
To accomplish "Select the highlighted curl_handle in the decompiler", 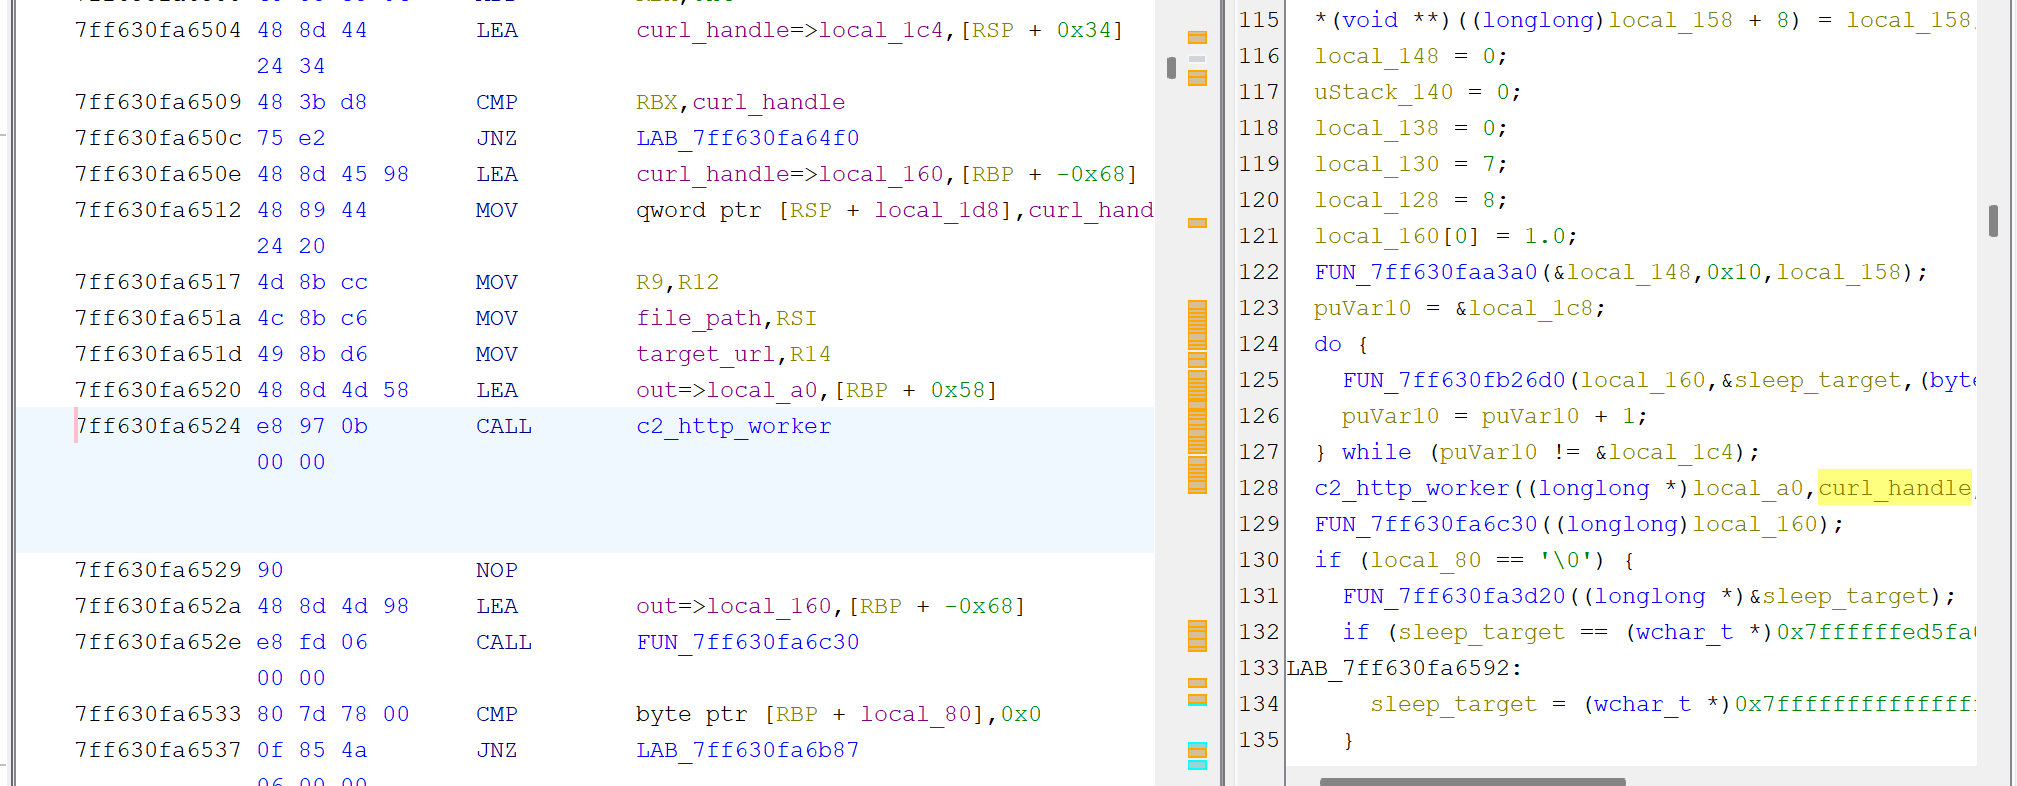I will 1894,488.
